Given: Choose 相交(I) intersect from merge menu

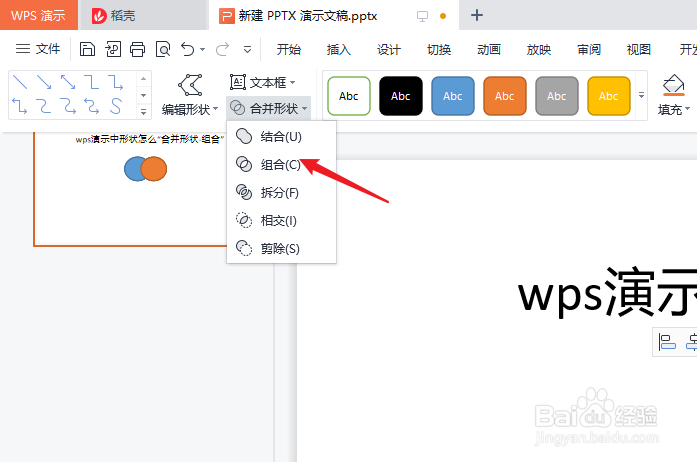Looking at the screenshot, I should point(281,221).
